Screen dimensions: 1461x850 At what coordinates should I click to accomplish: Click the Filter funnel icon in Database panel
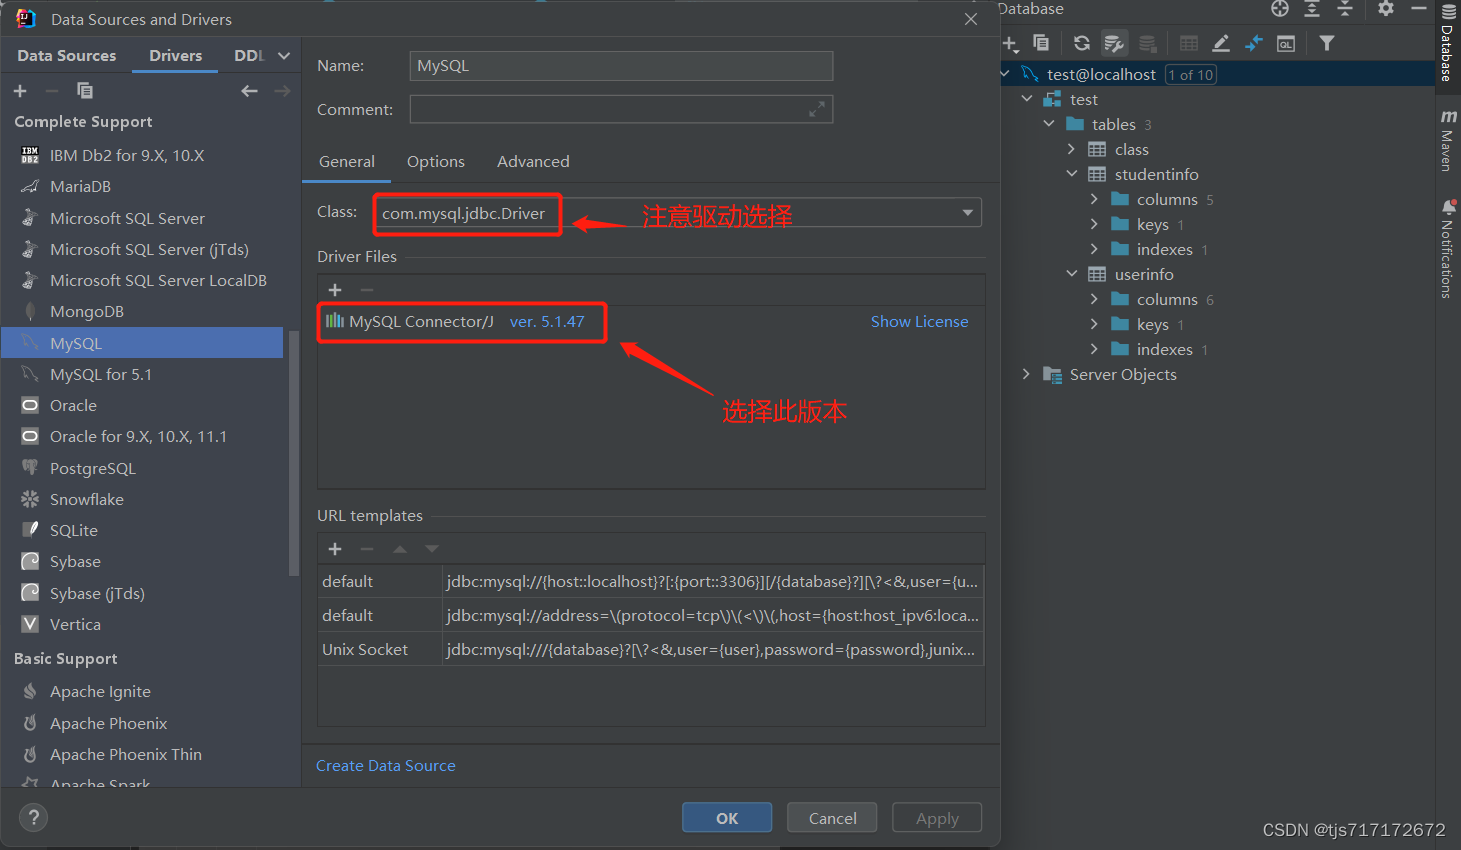tap(1327, 43)
